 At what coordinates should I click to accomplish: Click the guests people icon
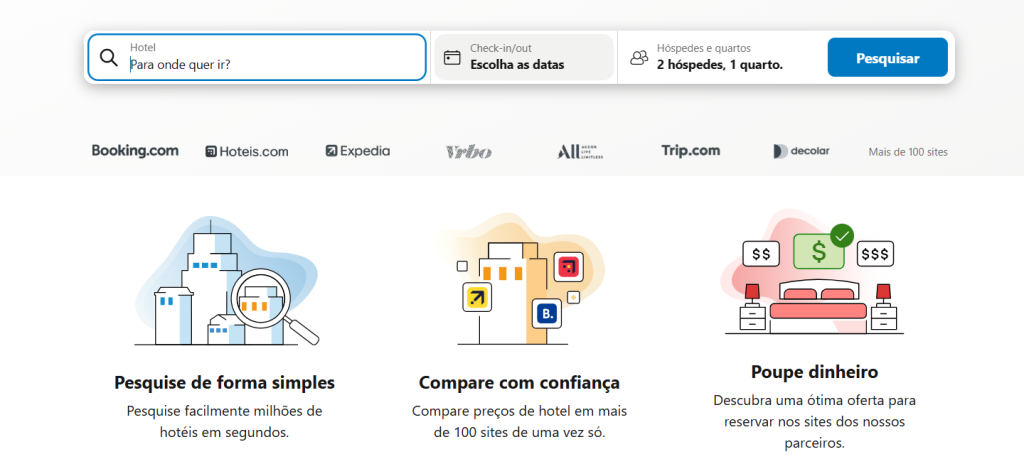pyautogui.click(x=639, y=57)
